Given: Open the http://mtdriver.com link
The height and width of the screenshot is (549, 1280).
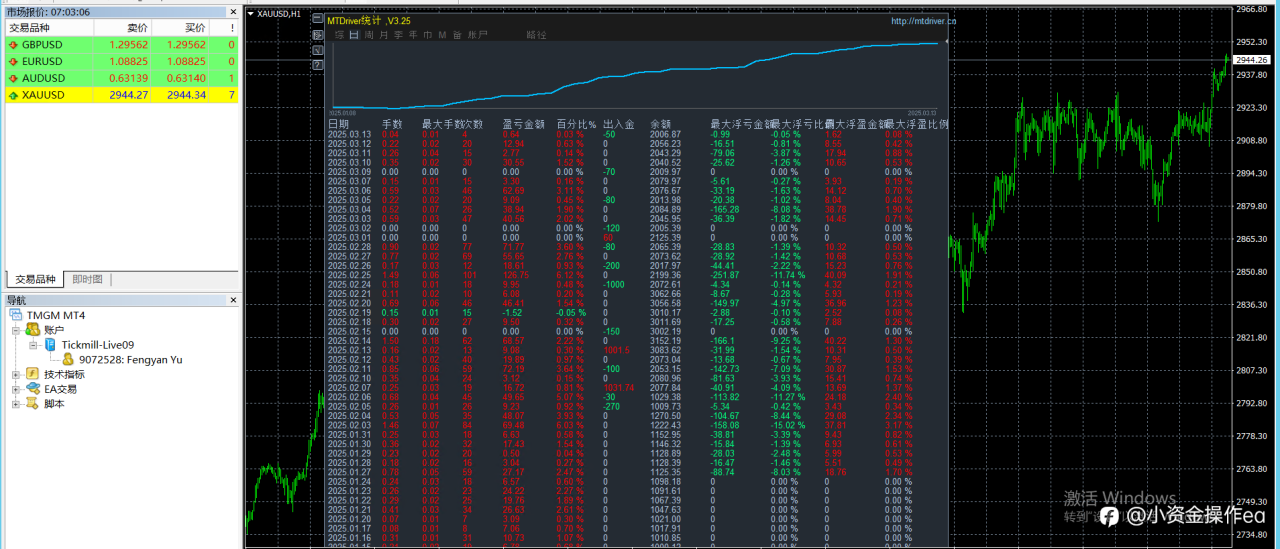Looking at the screenshot, I should click(x=922, y=21).
